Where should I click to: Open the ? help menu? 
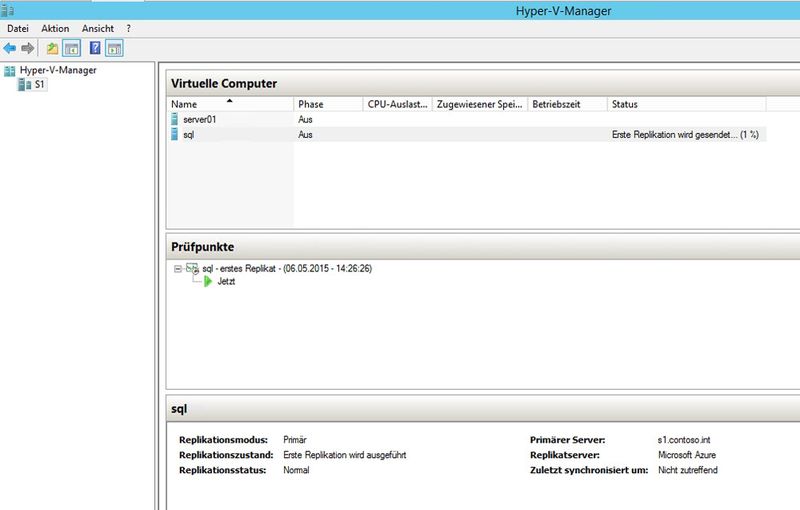[129, 29]
